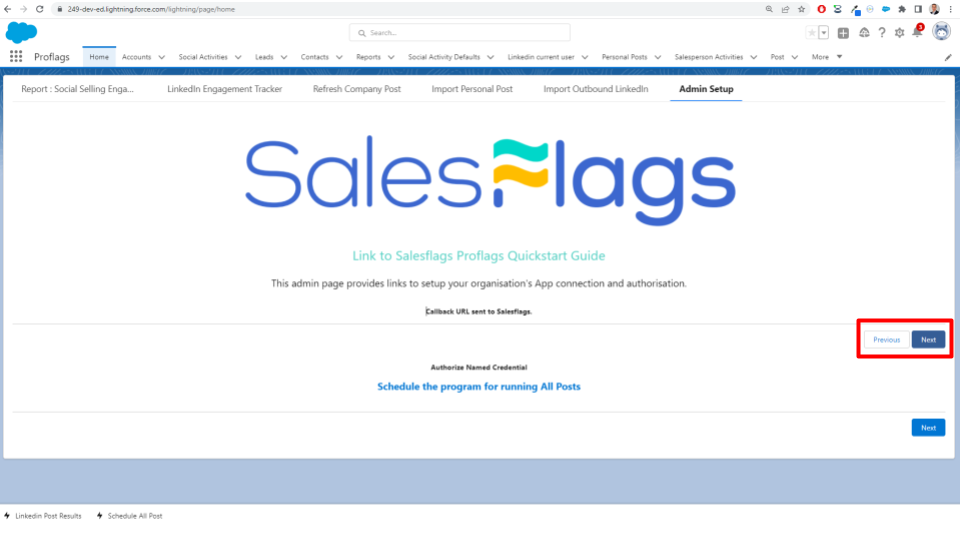Image resolution: width=960 pixels, height=540 pixels.
Task: Click the pencil edit navigation icon
Action: [x=948, y=57]
